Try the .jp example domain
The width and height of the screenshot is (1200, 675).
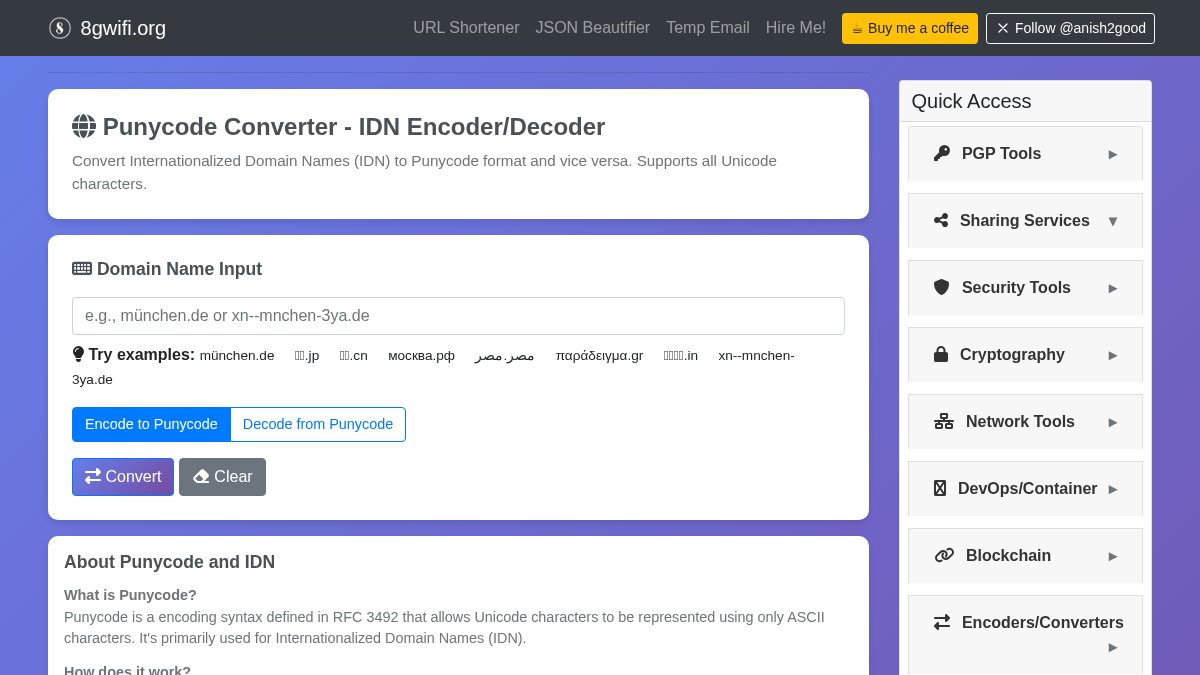click(307, 356)
